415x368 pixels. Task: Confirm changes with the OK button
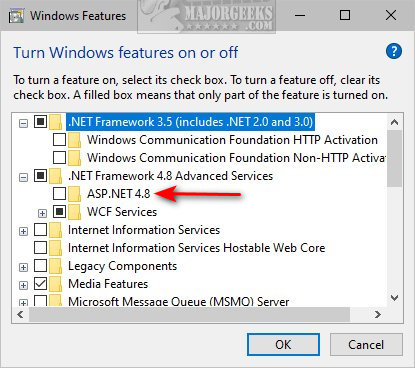tap(283, 344)
